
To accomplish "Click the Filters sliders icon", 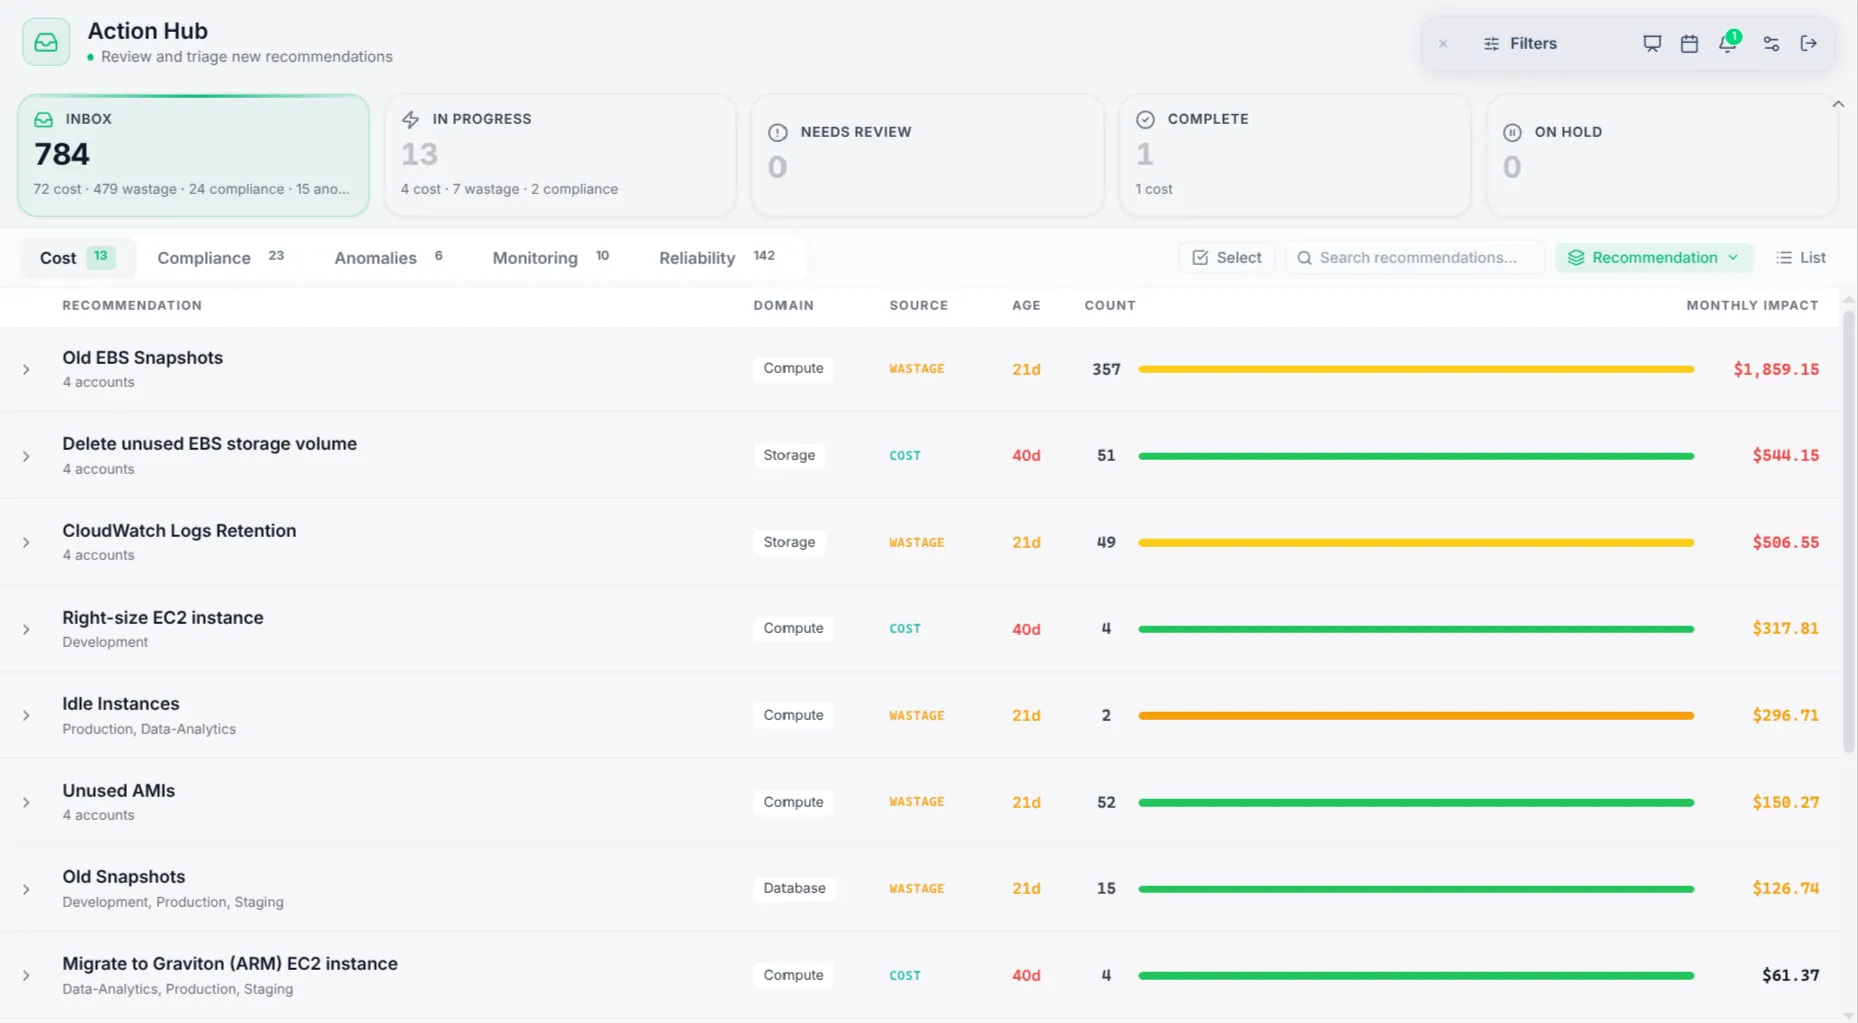I will coord(1491,44).
